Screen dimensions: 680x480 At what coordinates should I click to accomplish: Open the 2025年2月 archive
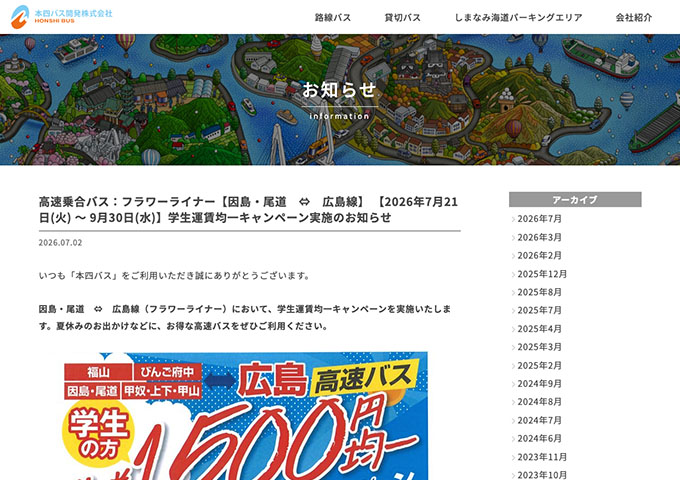[x=539, y=366]
